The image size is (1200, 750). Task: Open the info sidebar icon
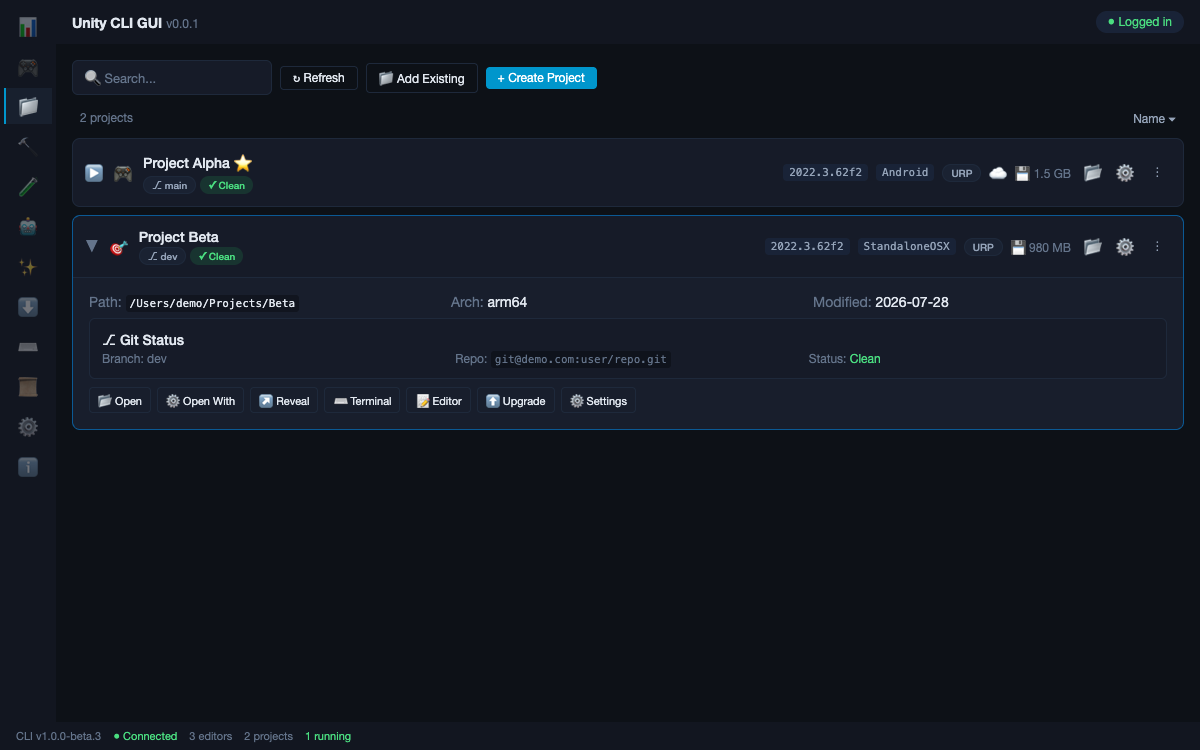(x=28, y=467)
